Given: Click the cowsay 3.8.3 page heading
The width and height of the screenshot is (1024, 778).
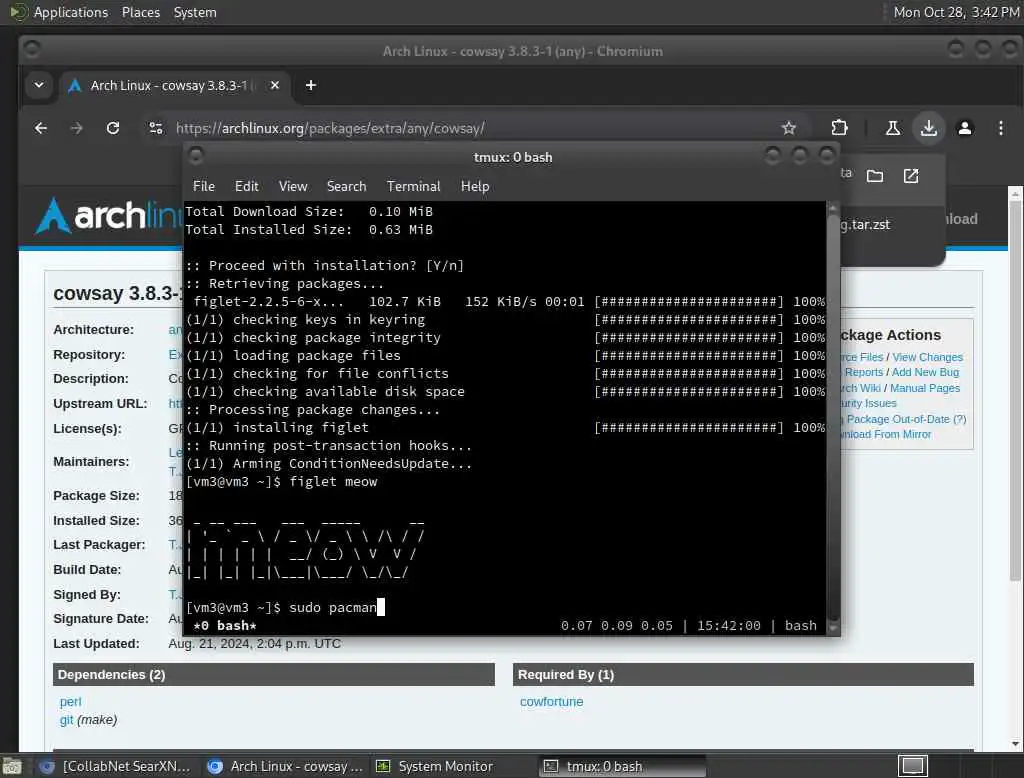Looking at the screenshot, I should (118, 293).
